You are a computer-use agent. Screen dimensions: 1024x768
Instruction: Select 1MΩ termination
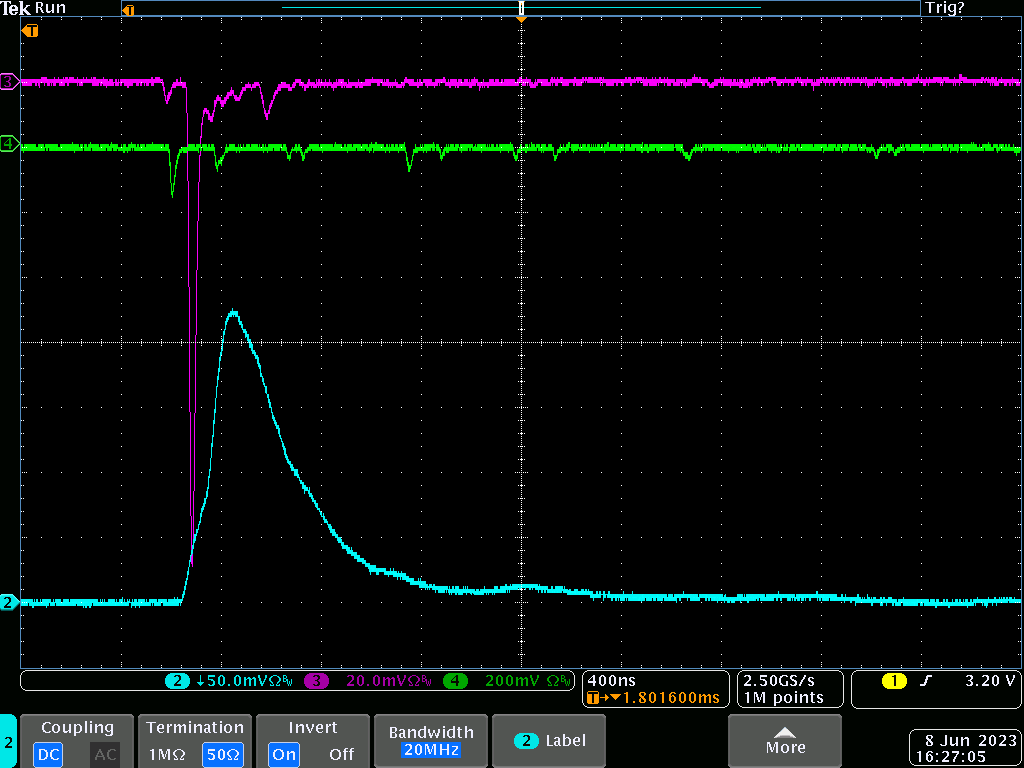(x=166, y=755)
